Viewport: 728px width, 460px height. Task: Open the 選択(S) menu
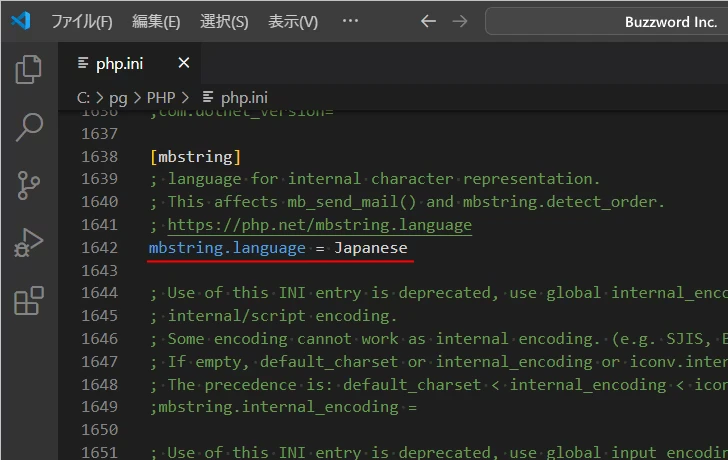224,21
